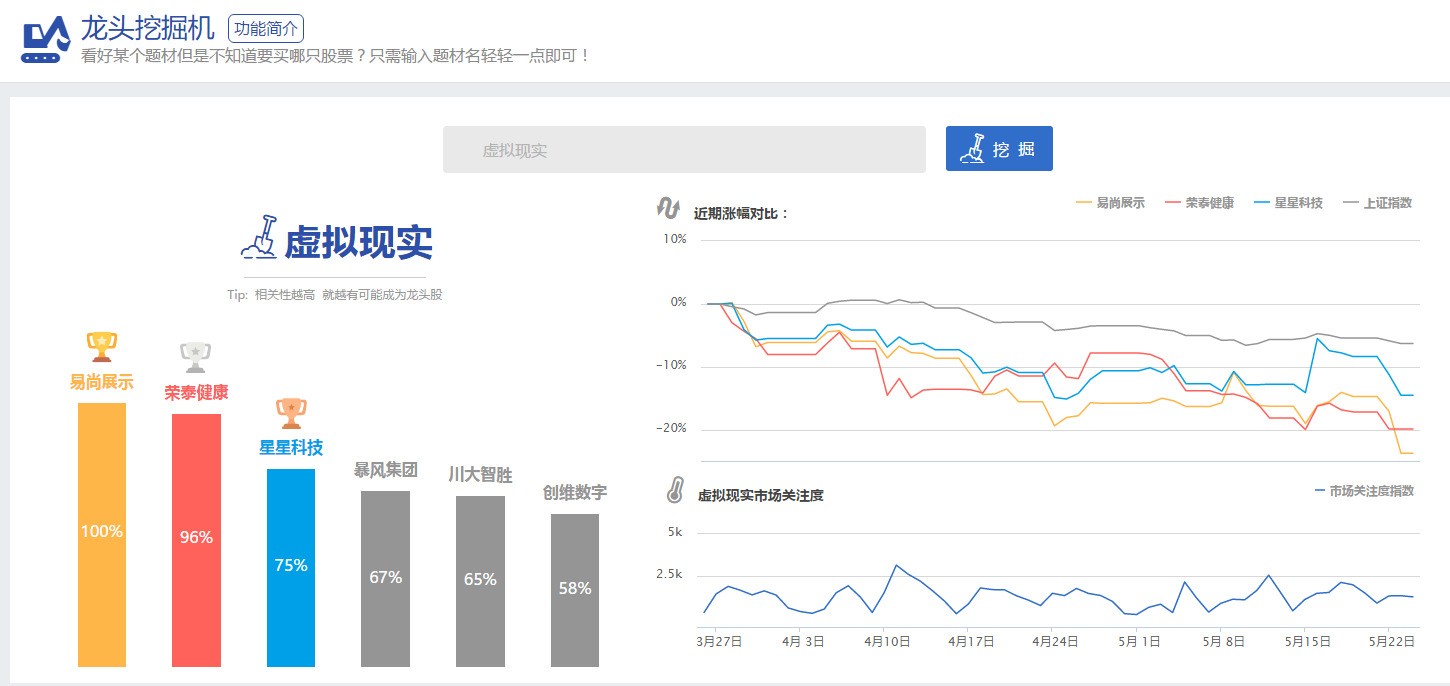Click the 4月10日 axis date label
The image size is (1450, 686).
pos(886,641)
